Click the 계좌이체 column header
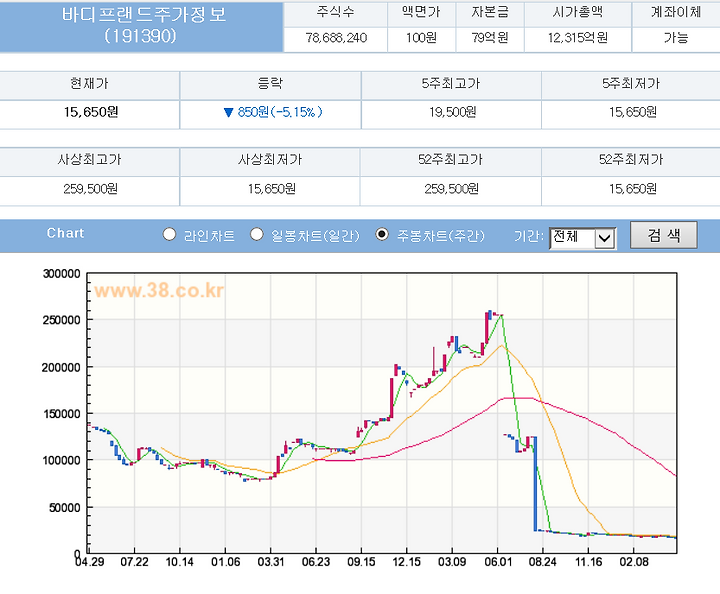Viewport: 720px width, 594px height. (x=676, y=12)
